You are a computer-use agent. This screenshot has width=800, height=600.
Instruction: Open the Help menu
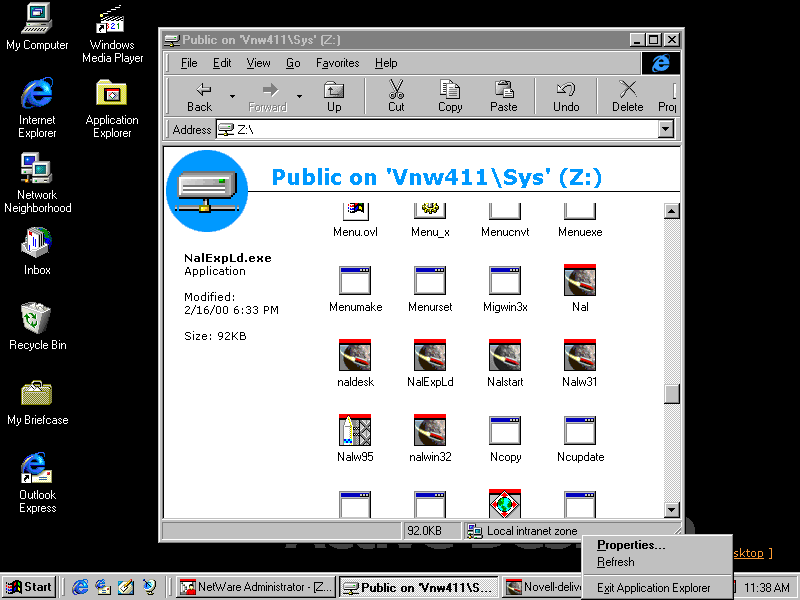386,63
